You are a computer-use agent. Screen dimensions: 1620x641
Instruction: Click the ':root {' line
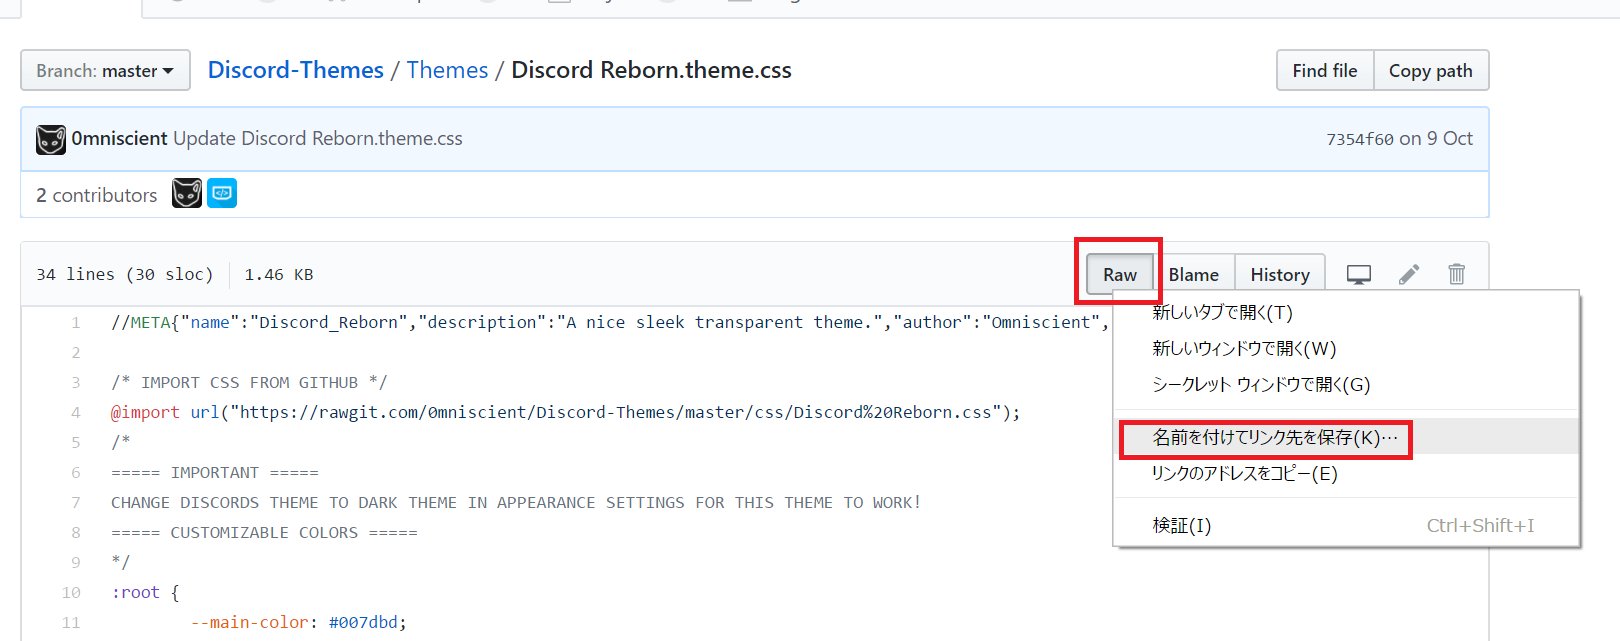click(145, 593)
